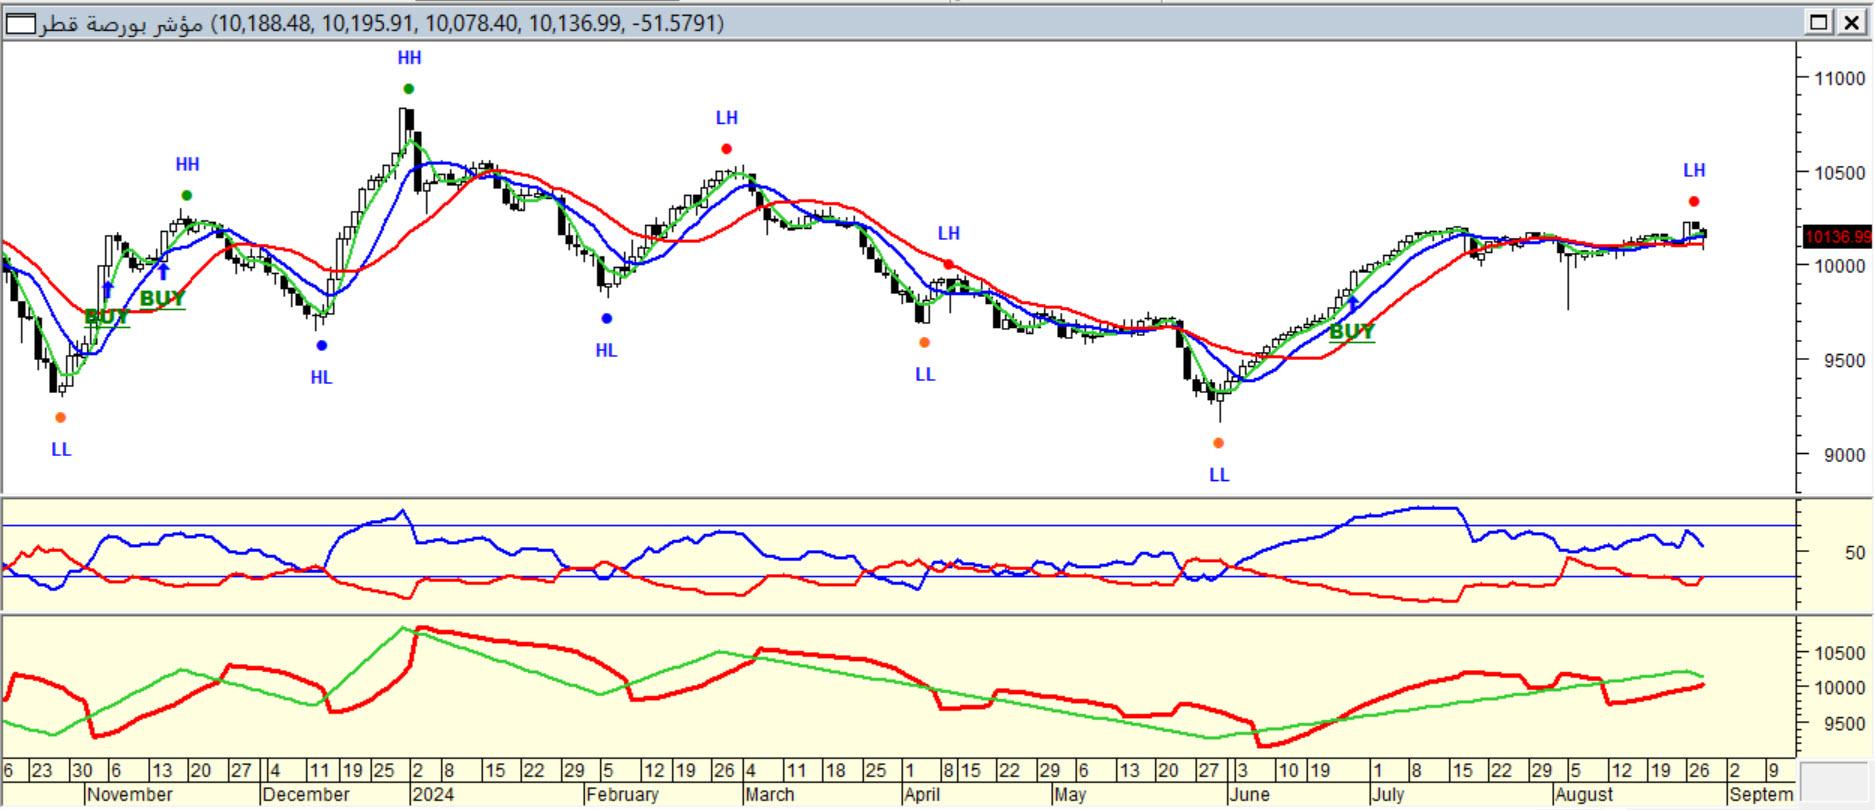Click the March month label
Image resolution: width=1875 pixels, height=810 pixels.
770,795
